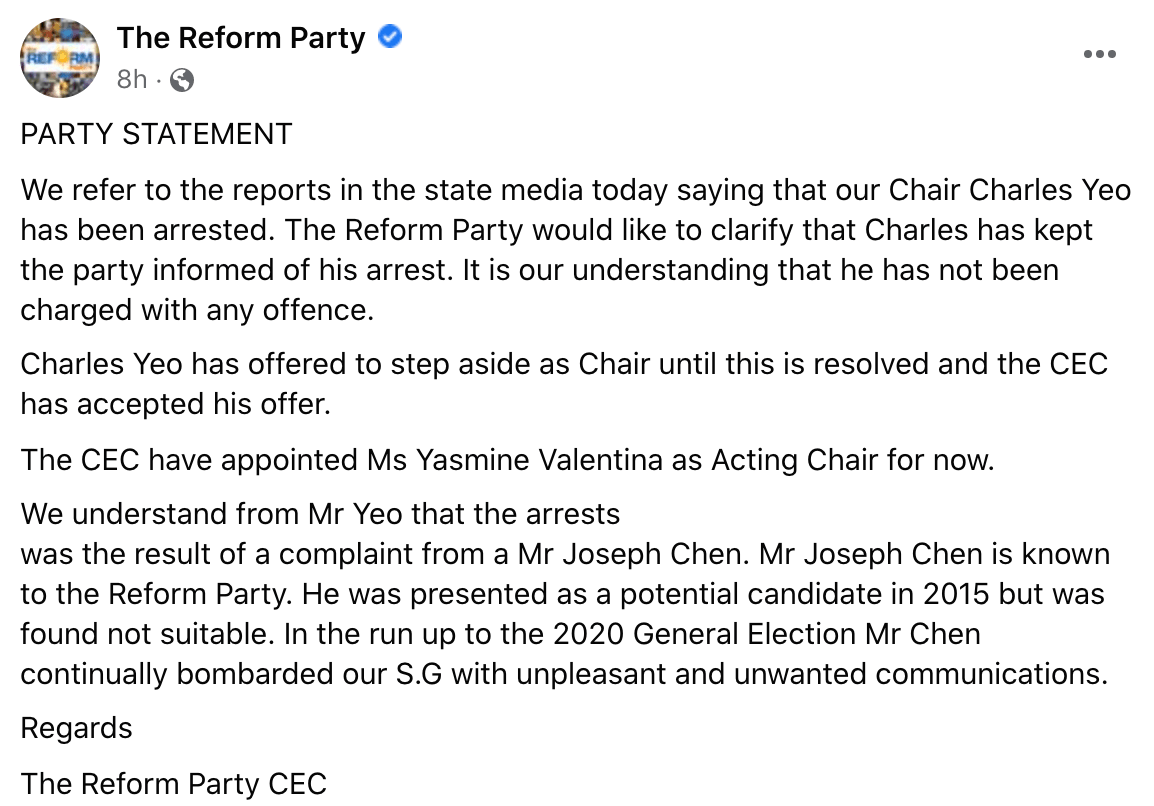Click the line "We understand from Mr Yeo"
Image resolution: width=1154 pixels, height=806 pixels.
click(x=320, y=514)
